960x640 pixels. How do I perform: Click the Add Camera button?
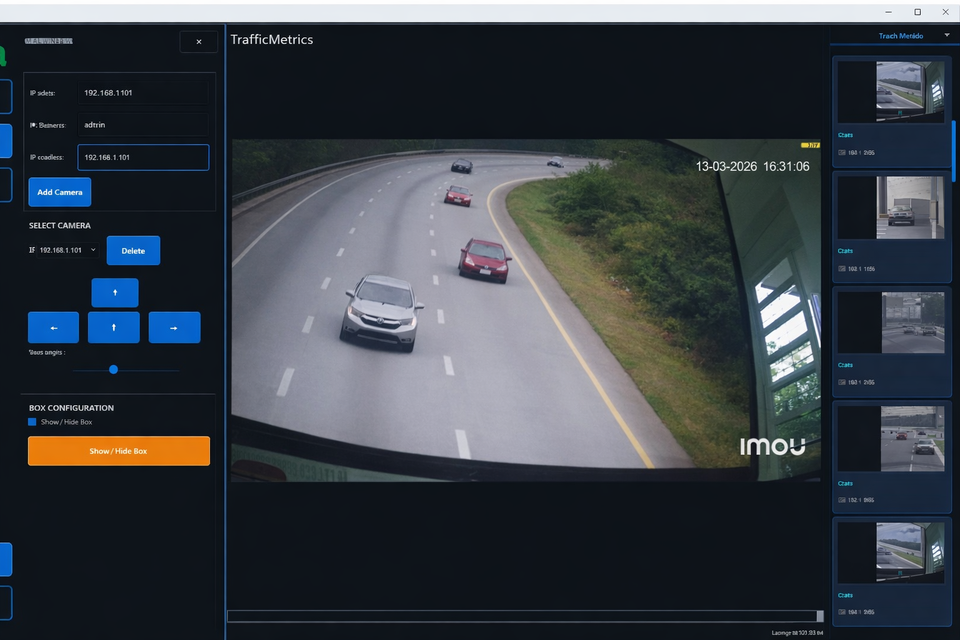[60, 192]
